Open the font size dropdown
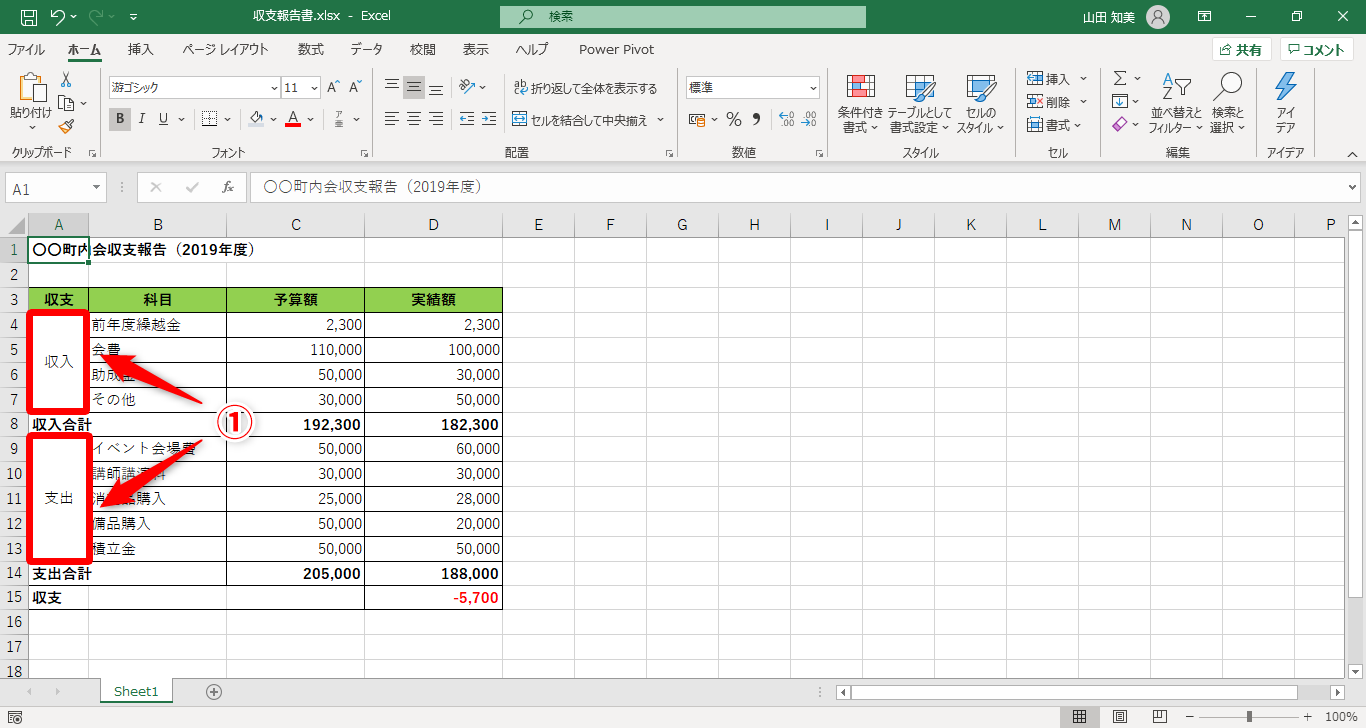 click(x=314, y=88)
